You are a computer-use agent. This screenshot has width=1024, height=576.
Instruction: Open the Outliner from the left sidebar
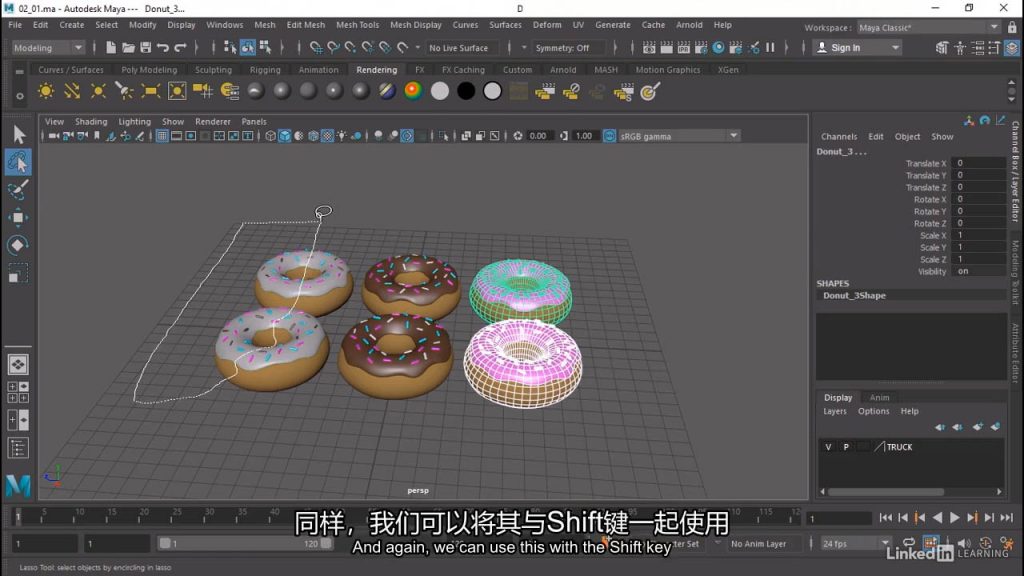(18, 448)
